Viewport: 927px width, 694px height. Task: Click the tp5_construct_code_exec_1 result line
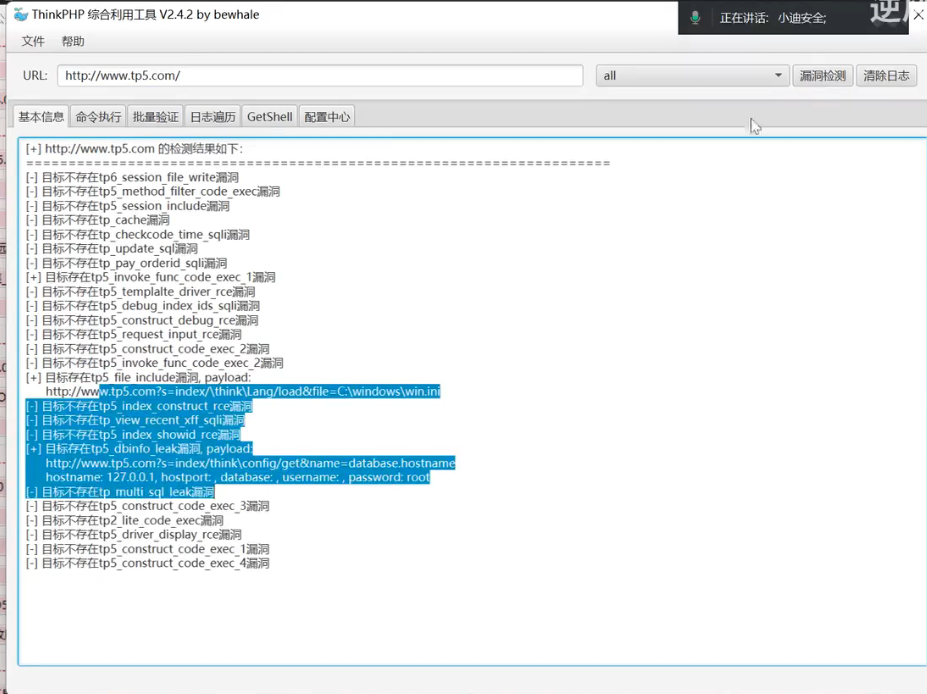(148, 549)
